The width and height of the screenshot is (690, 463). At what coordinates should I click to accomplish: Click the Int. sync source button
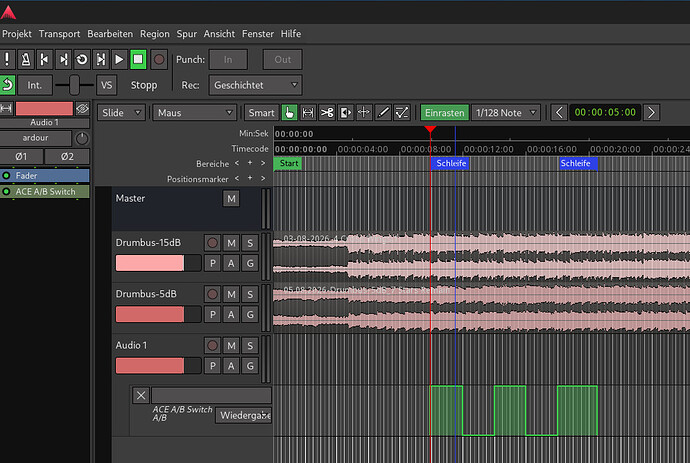(x=35, y=85)
